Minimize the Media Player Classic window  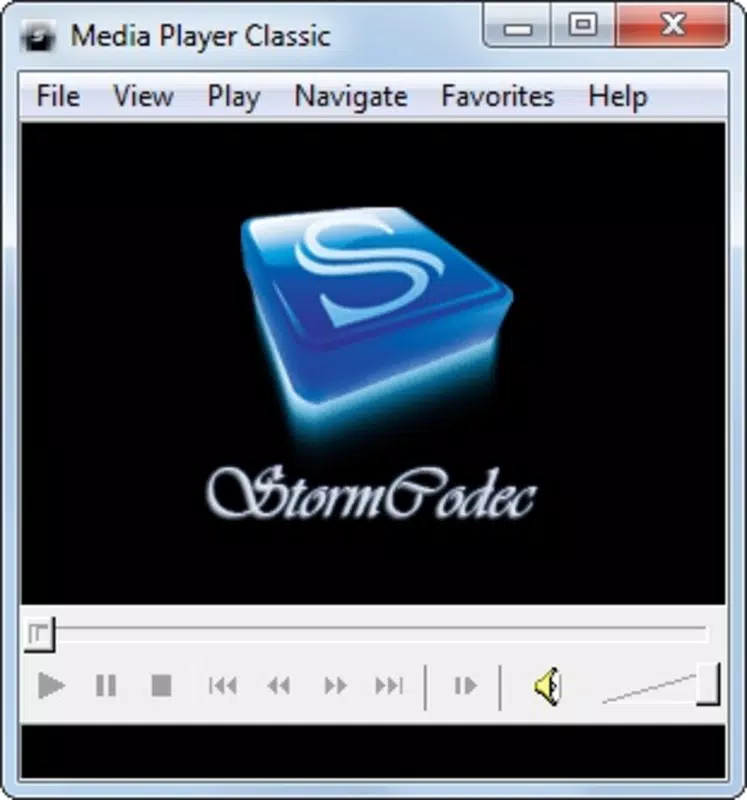pyautogui.click(x=517, y=25)
